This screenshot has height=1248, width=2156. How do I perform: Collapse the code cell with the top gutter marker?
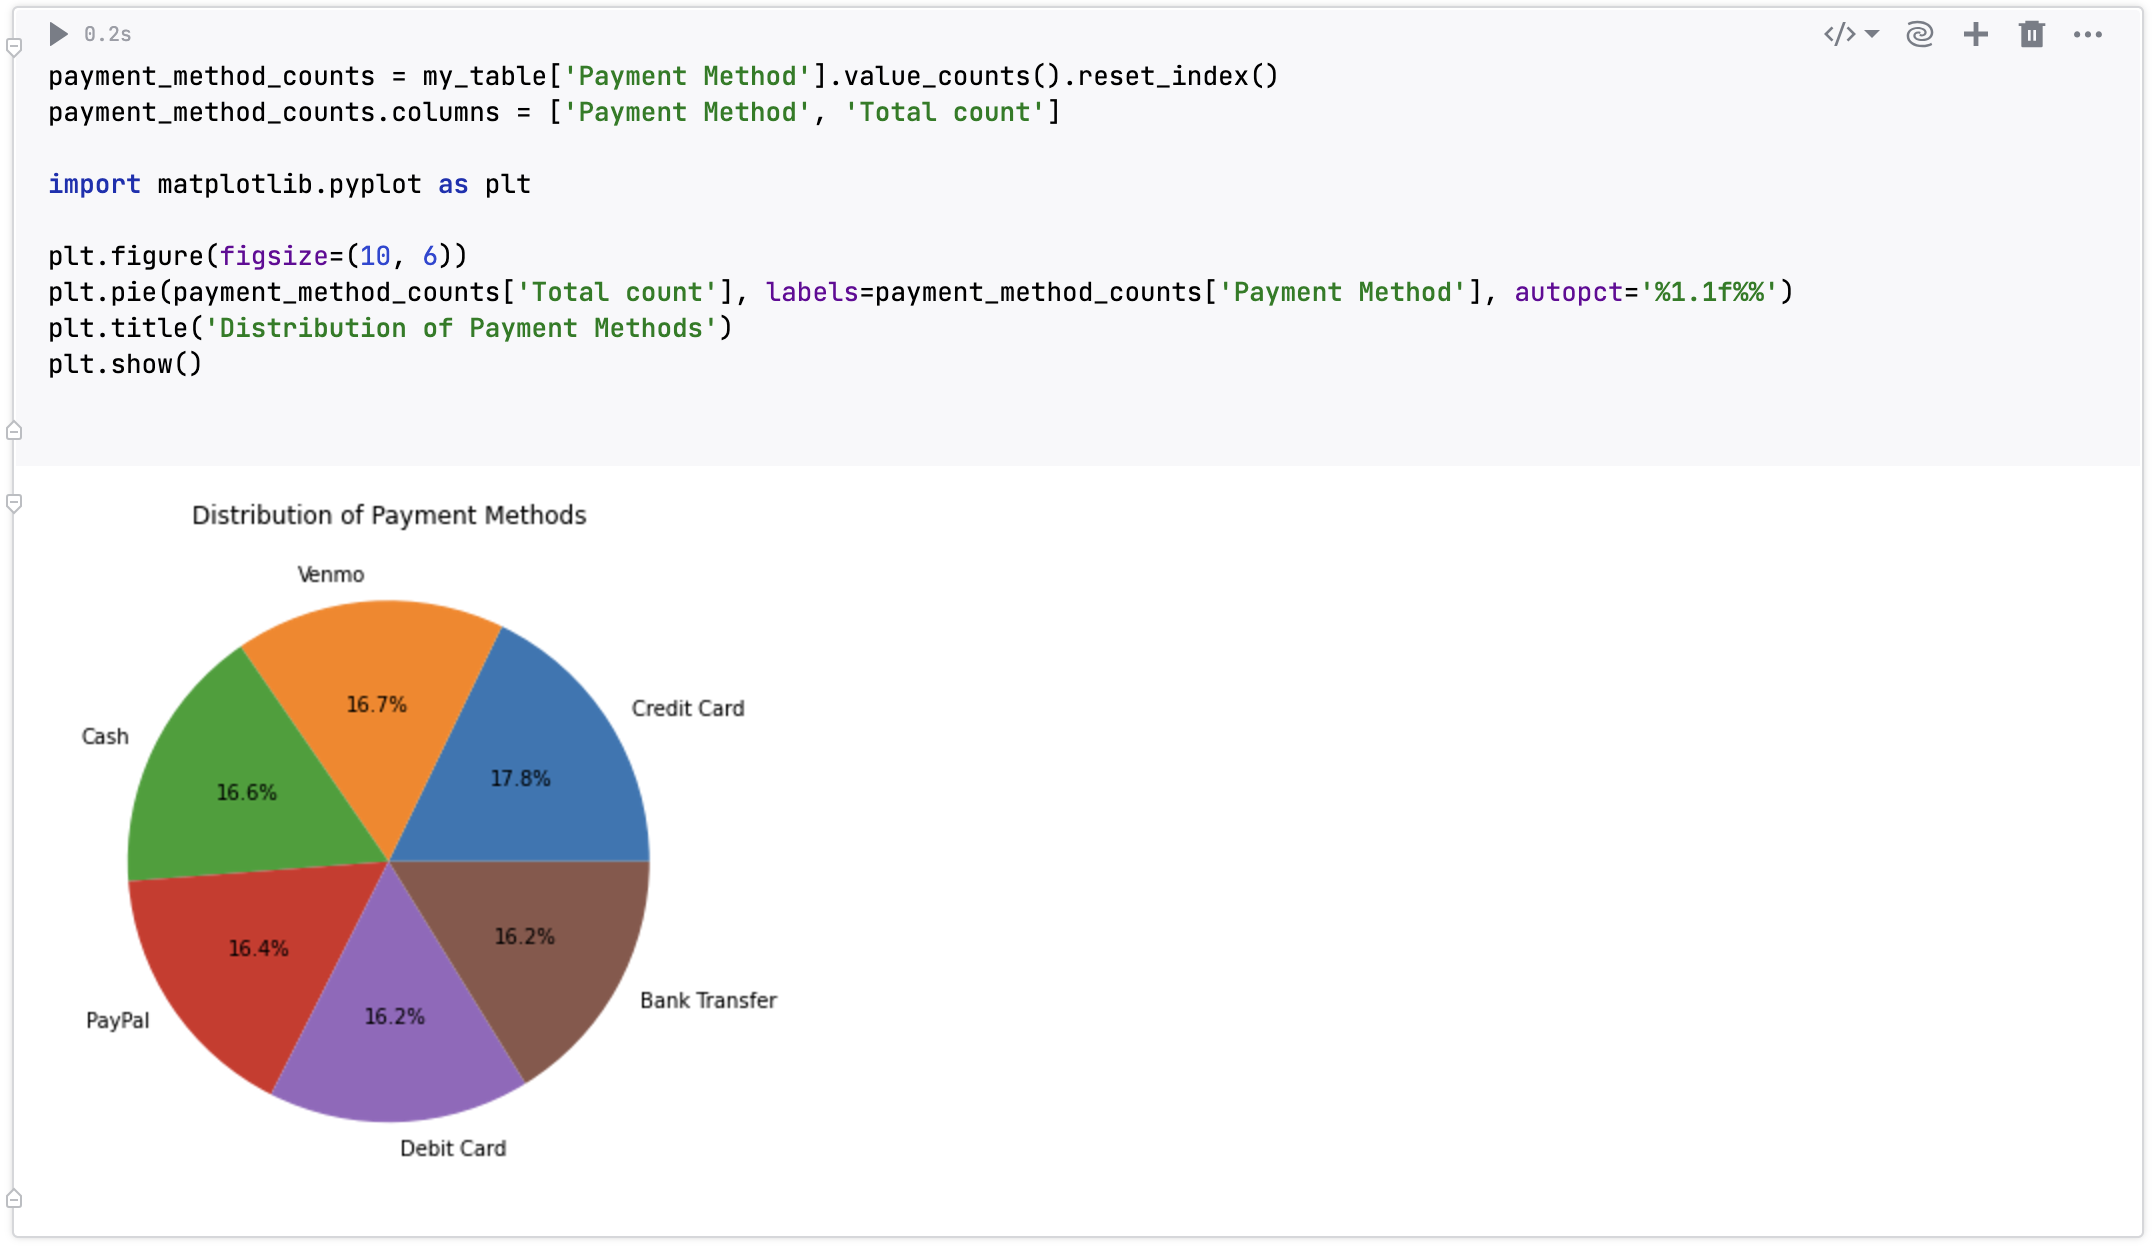tap(14, 430)
